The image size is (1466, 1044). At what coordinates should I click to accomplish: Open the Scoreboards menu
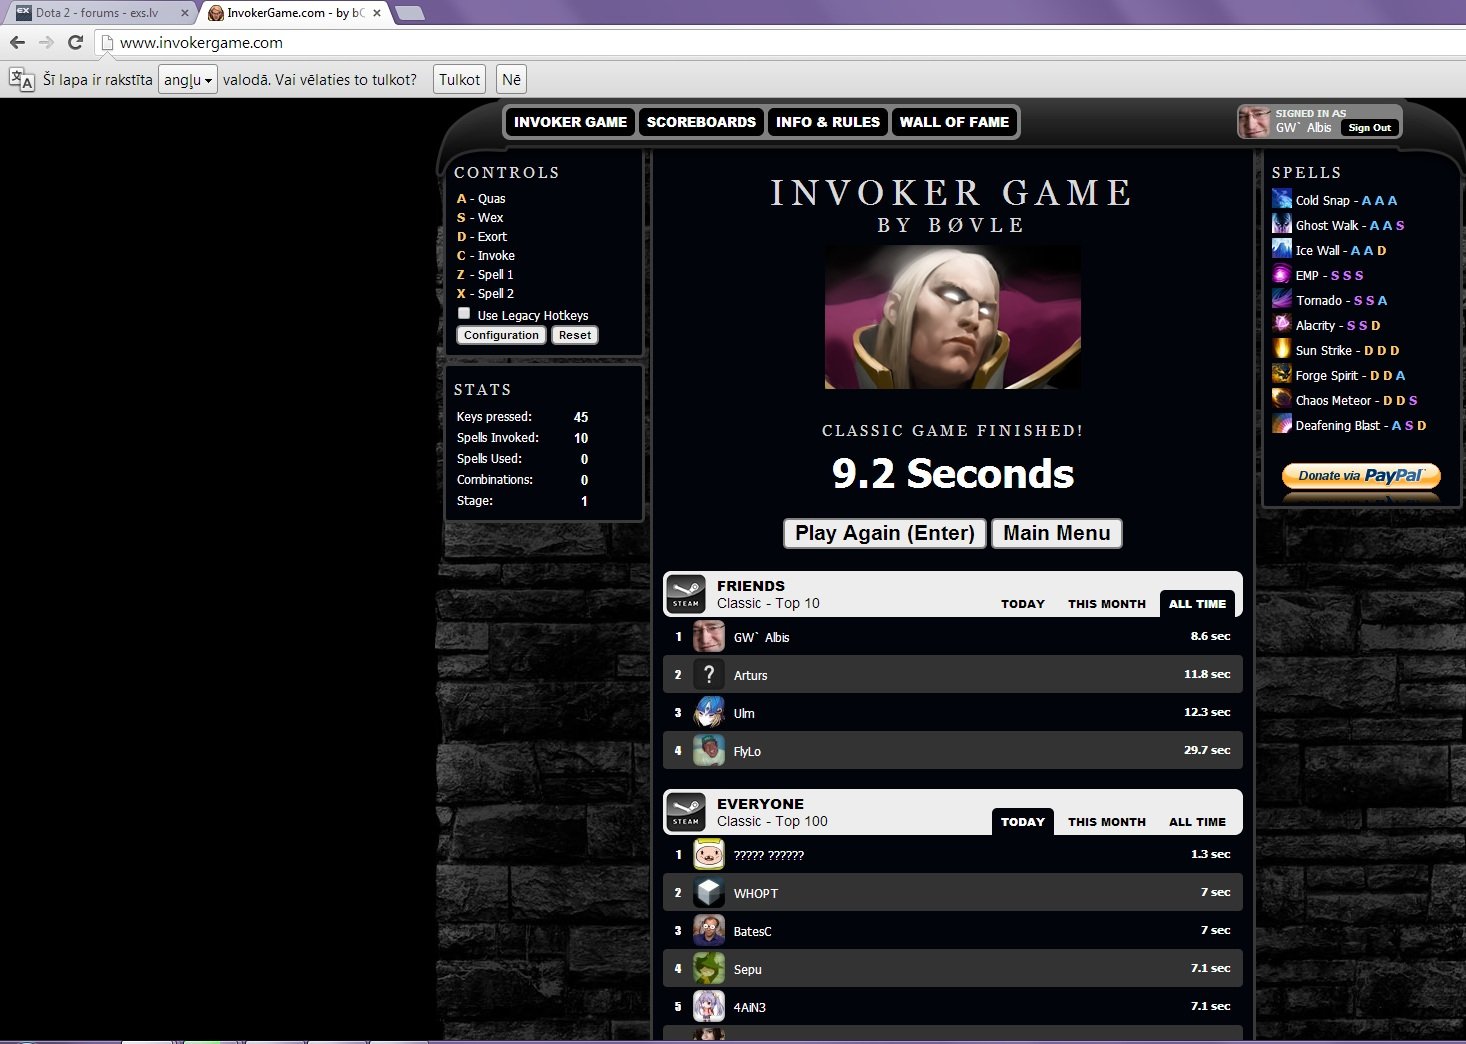(x=701, y=122)
